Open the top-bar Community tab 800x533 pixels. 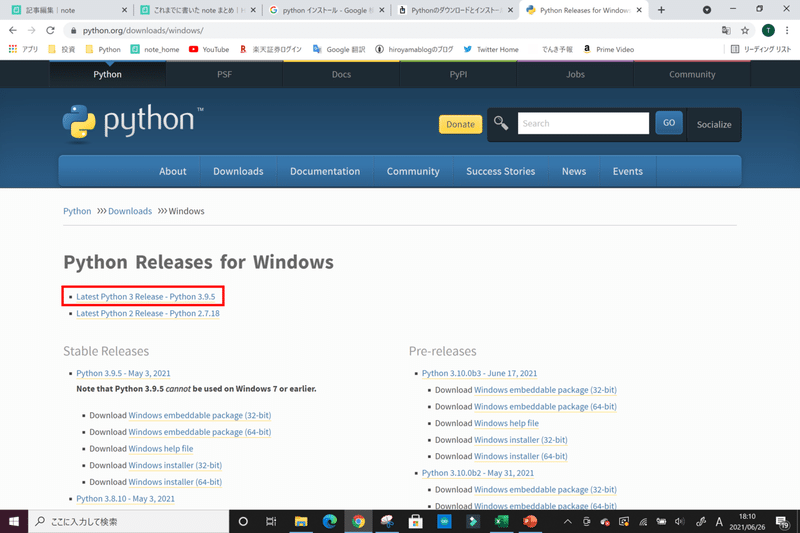click(692, 74)
